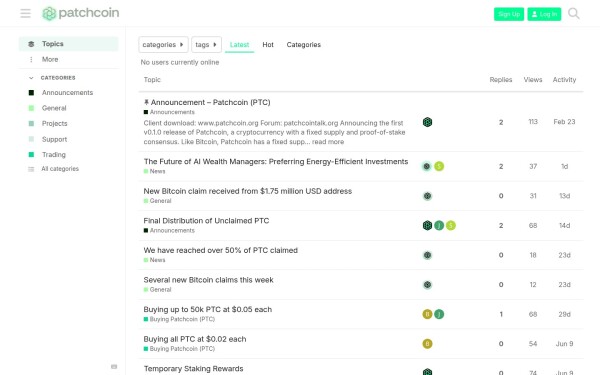Image resolution: width=600 pixels, height=375 pixels.
Task: Click the Log In button
Action: click(x=544, y=14)
